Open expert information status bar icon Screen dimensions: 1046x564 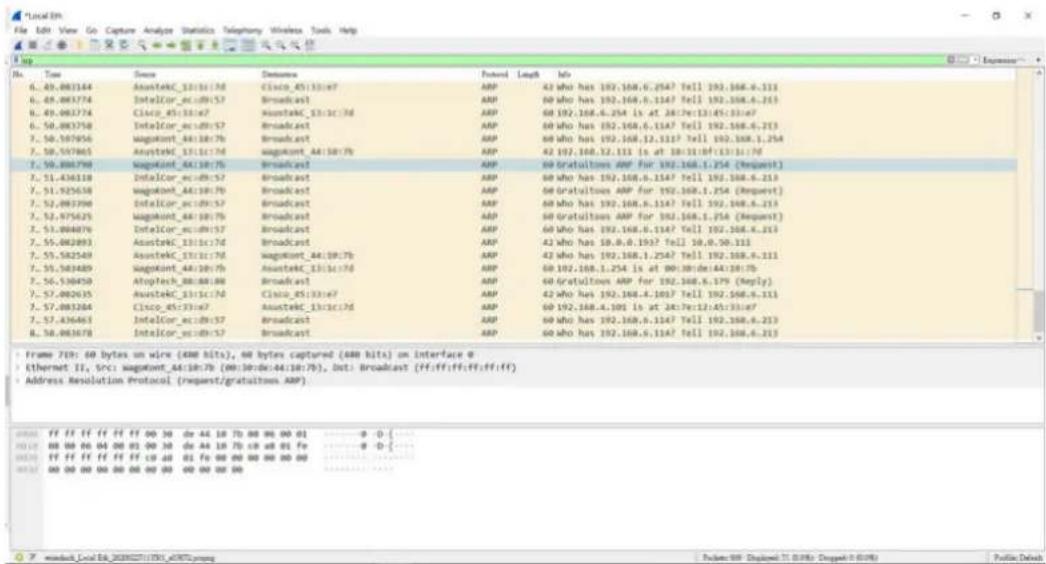19,557
